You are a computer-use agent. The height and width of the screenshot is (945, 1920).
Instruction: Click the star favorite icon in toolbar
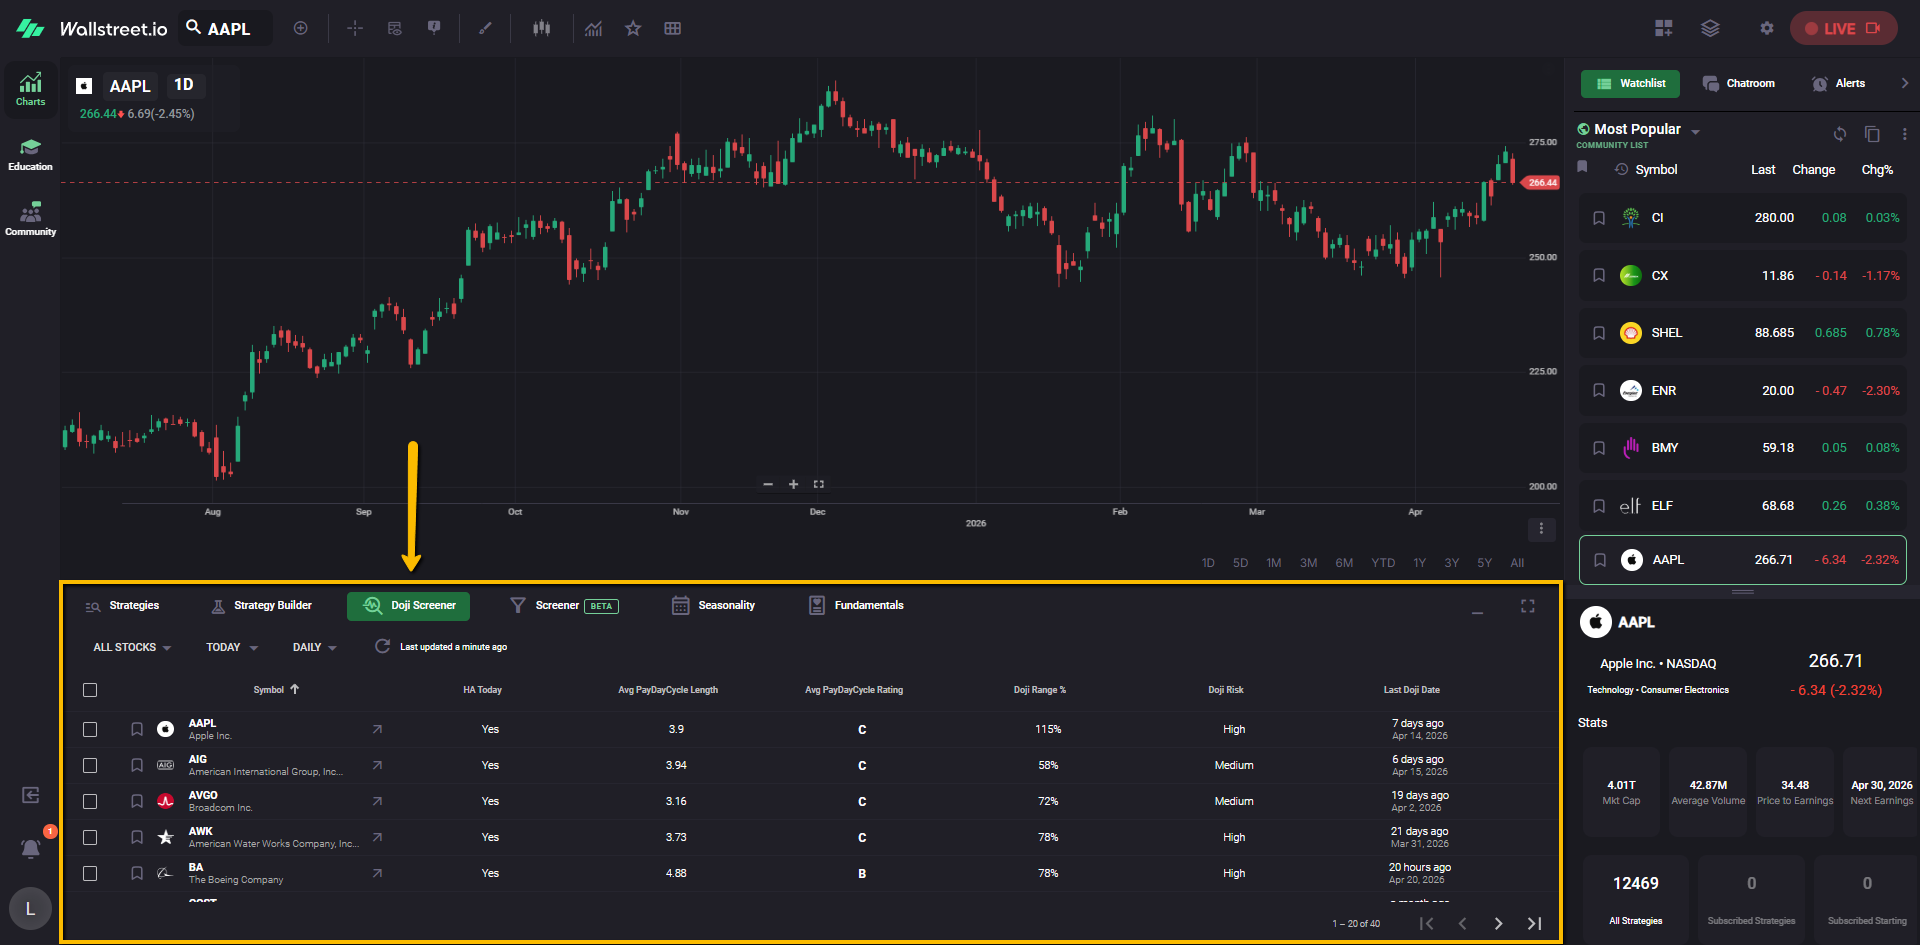[x=633, y=29]
